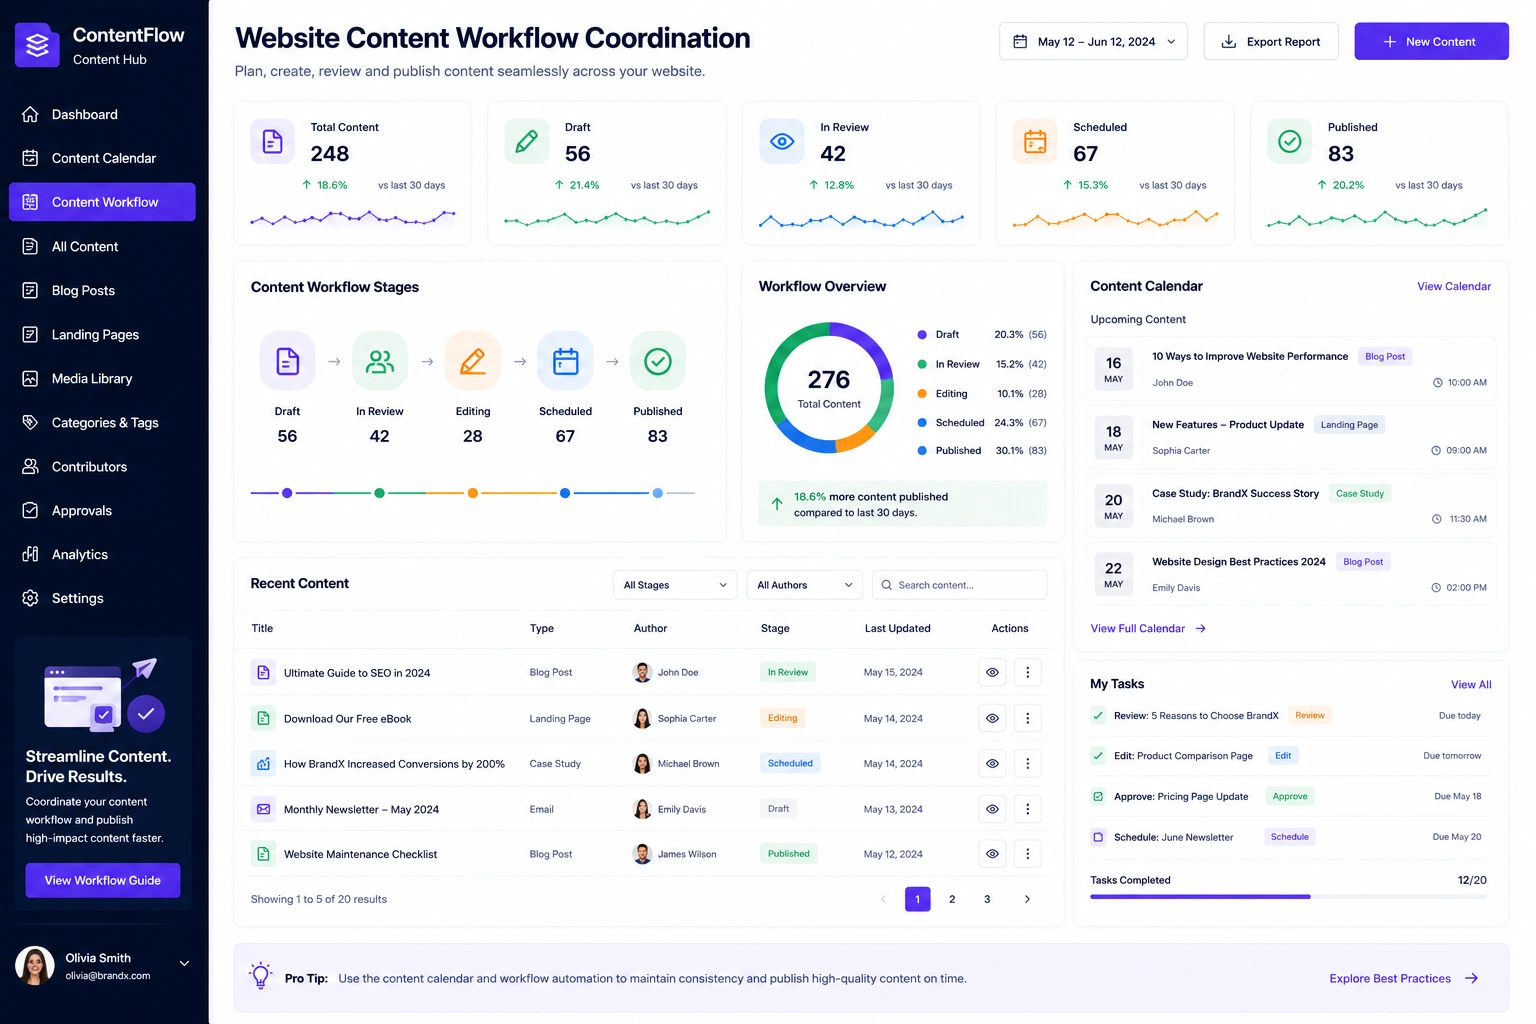This screenshot has height=1024, width=1536.
Task: Click the Export Report button
Action: pos(1271,42)
